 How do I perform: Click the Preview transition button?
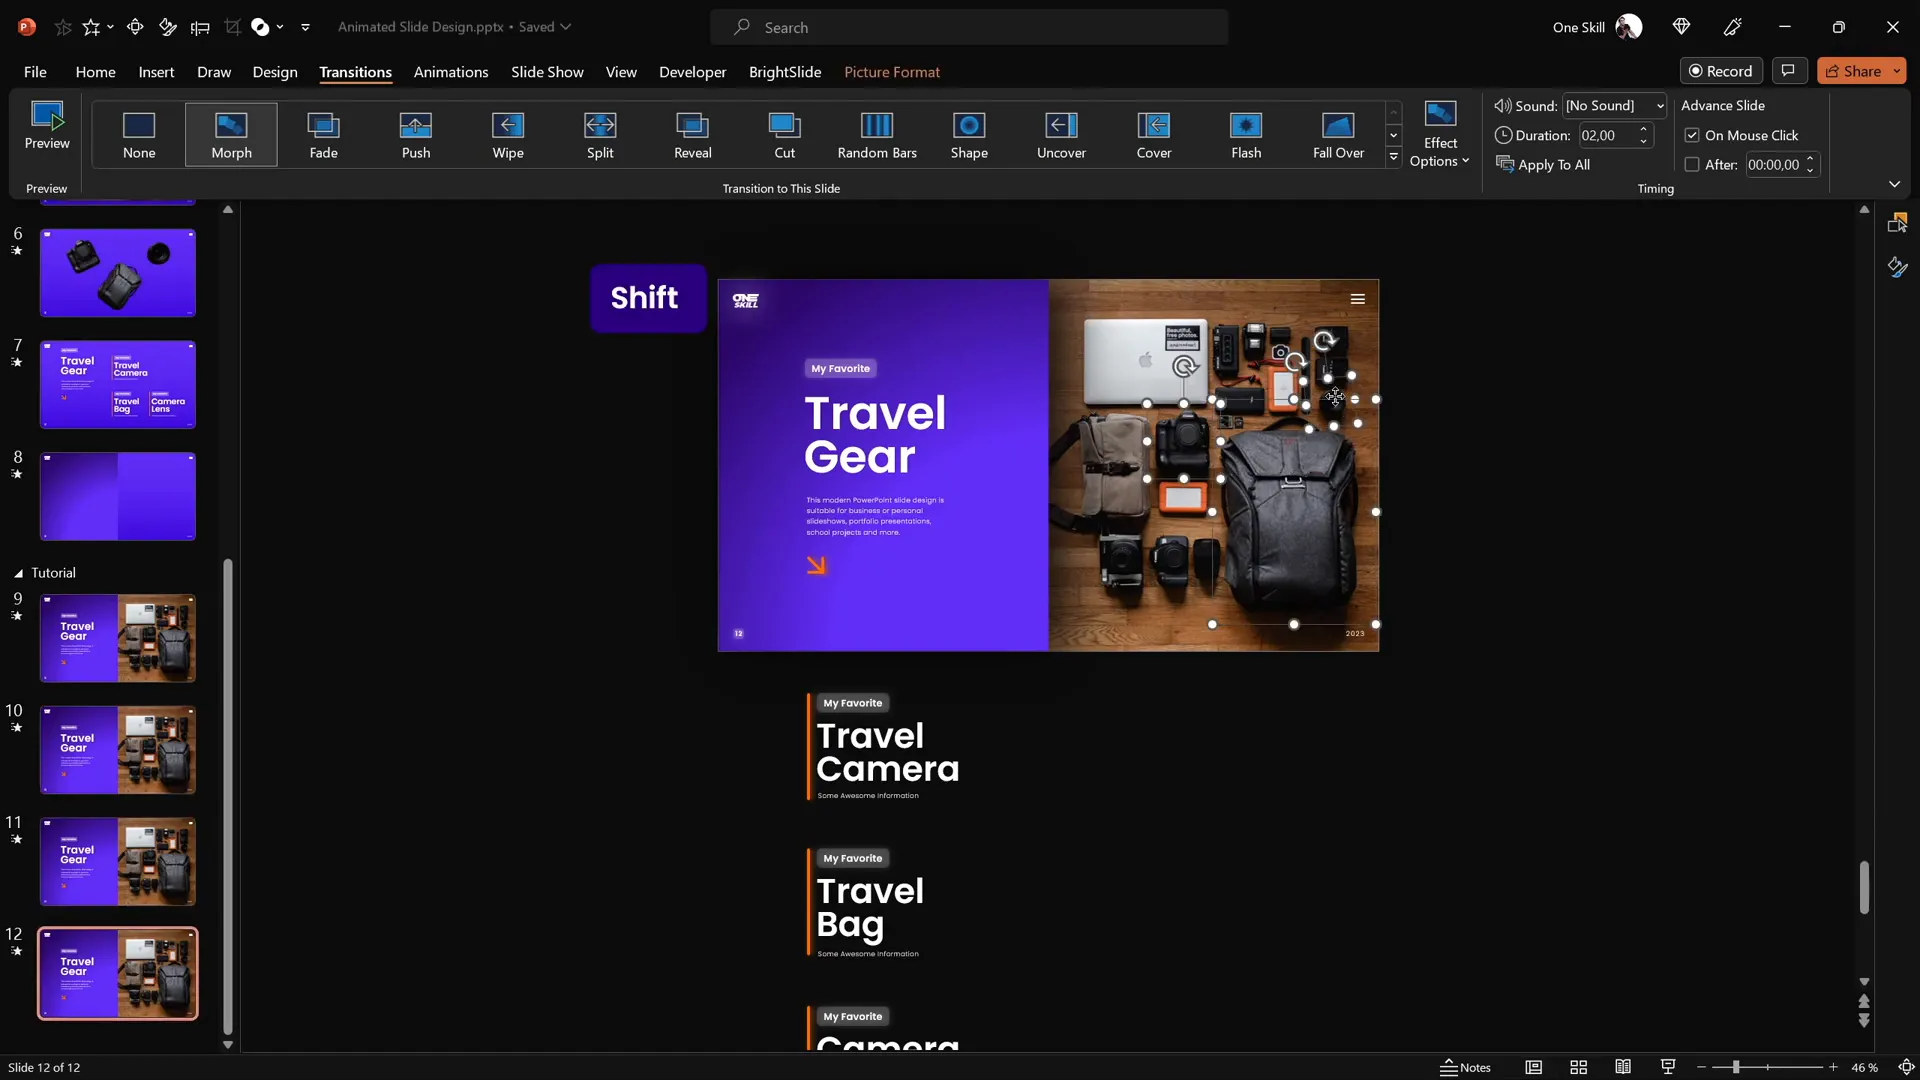pos(47,126)
